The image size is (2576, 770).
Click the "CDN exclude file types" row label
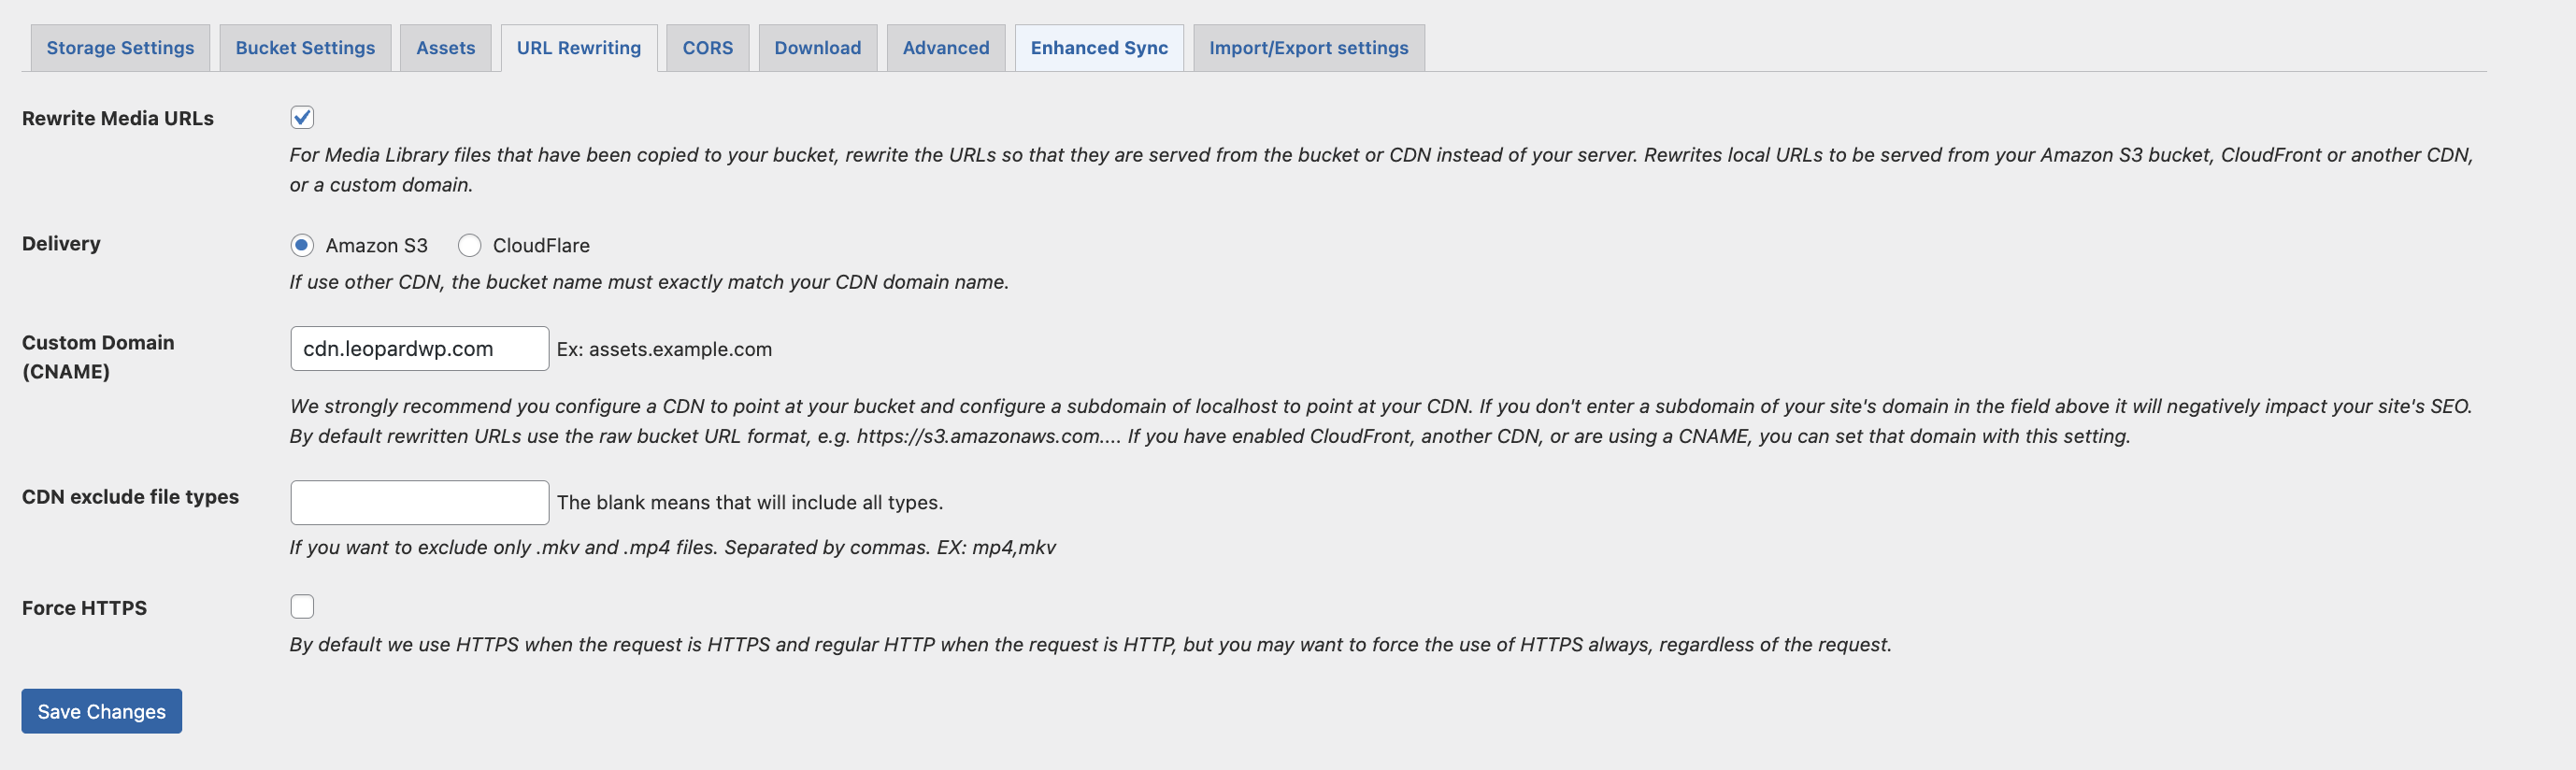130,497
